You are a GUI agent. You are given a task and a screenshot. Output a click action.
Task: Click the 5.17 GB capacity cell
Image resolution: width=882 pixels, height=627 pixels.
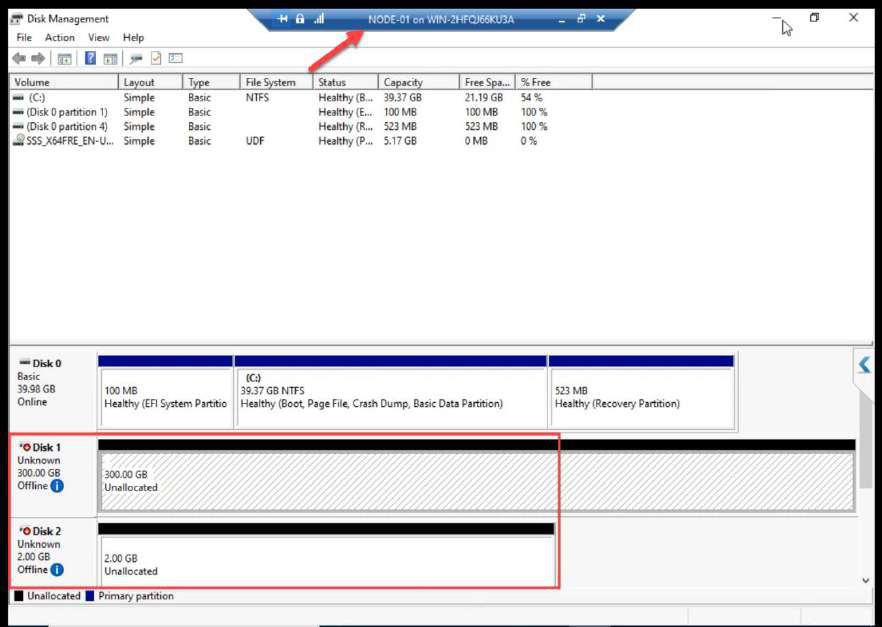[400, 141]
